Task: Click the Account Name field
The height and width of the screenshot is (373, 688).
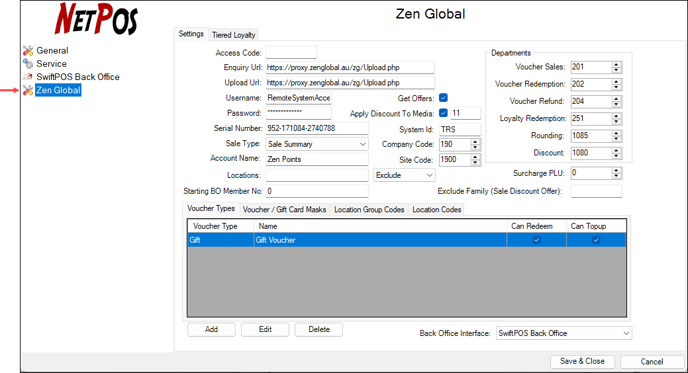Action: [317, 159]
